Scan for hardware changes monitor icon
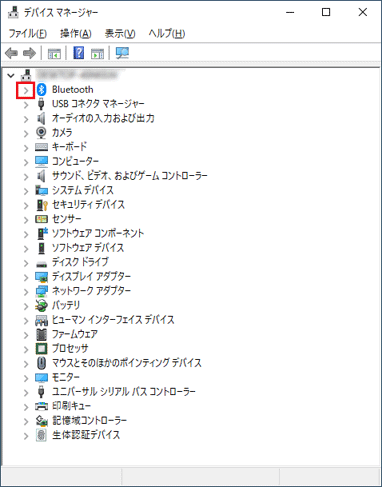 point(122,53)
